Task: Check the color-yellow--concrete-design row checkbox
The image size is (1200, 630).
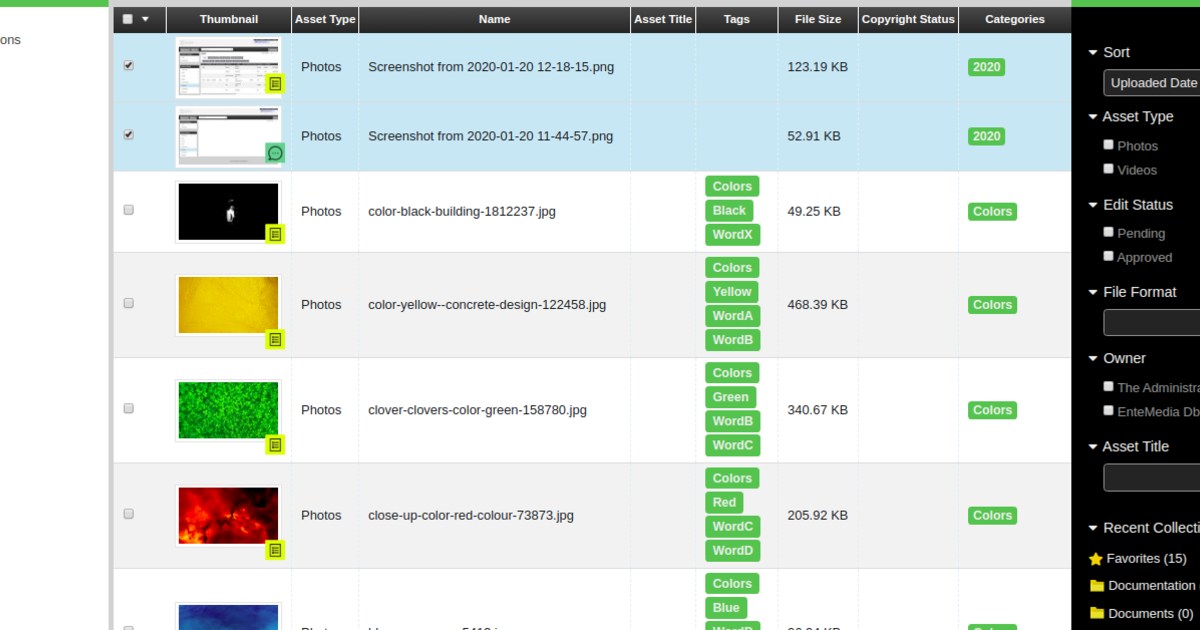Action: 128,303
